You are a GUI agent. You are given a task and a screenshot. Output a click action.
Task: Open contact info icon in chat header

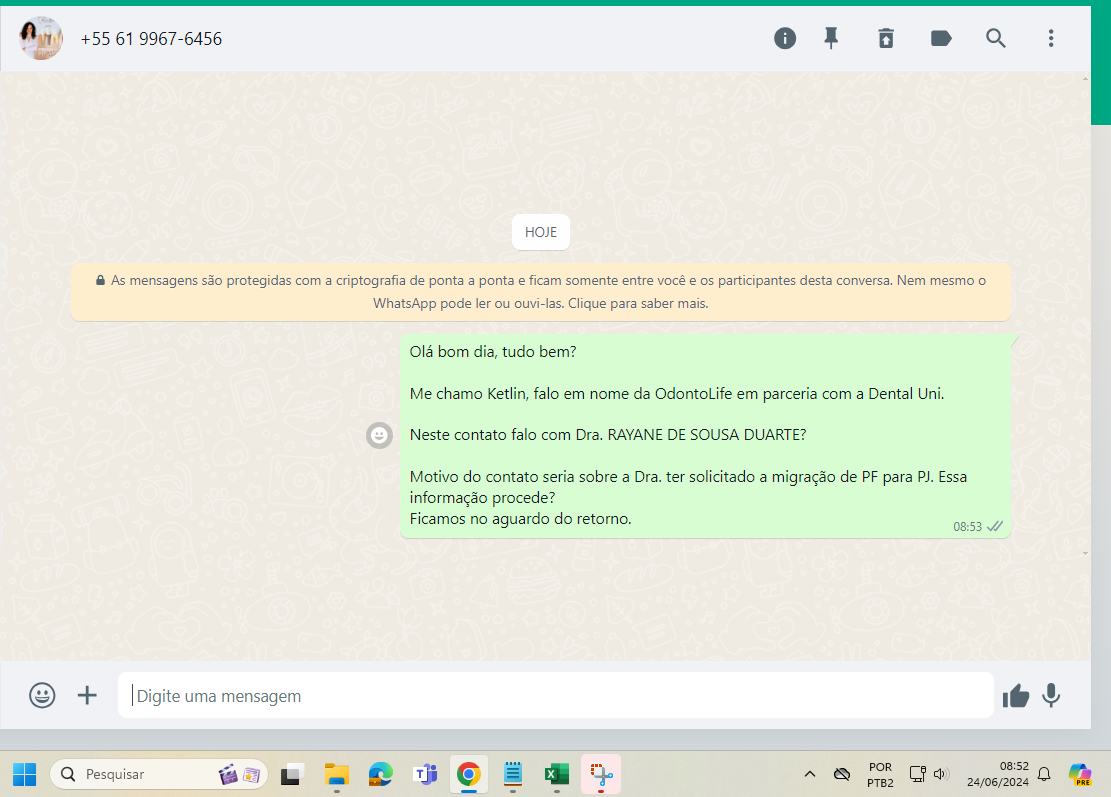[784, 38]
